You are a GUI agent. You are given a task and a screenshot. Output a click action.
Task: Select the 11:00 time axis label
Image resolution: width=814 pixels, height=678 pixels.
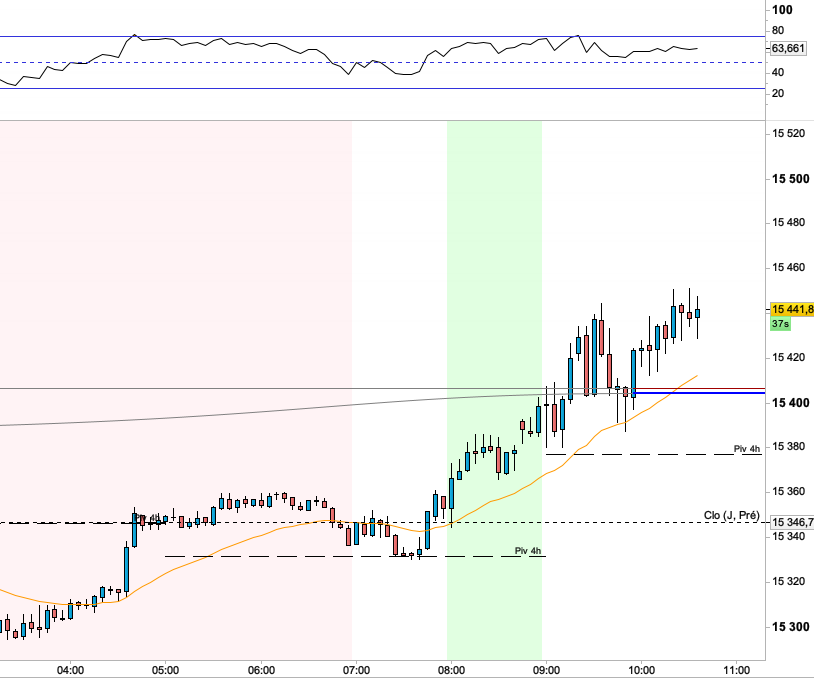(x=737, y=670)
